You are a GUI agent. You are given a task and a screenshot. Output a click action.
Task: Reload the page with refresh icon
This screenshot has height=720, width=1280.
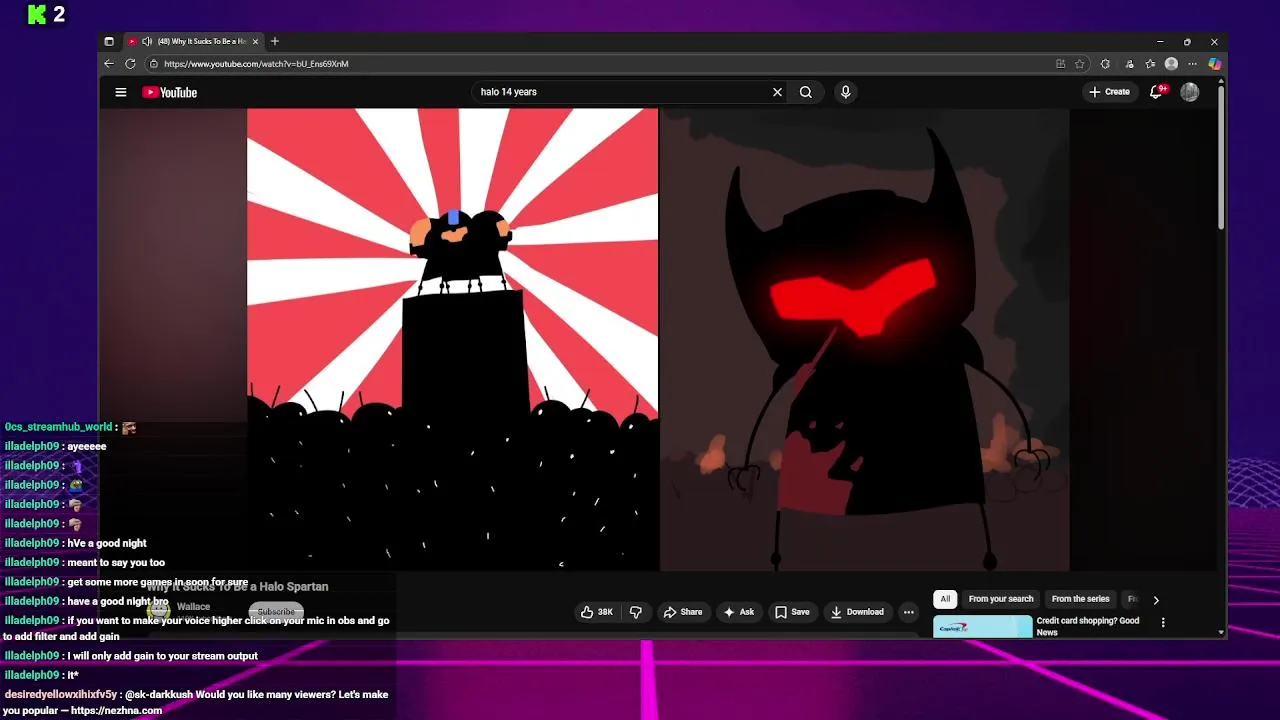[130, 64]
